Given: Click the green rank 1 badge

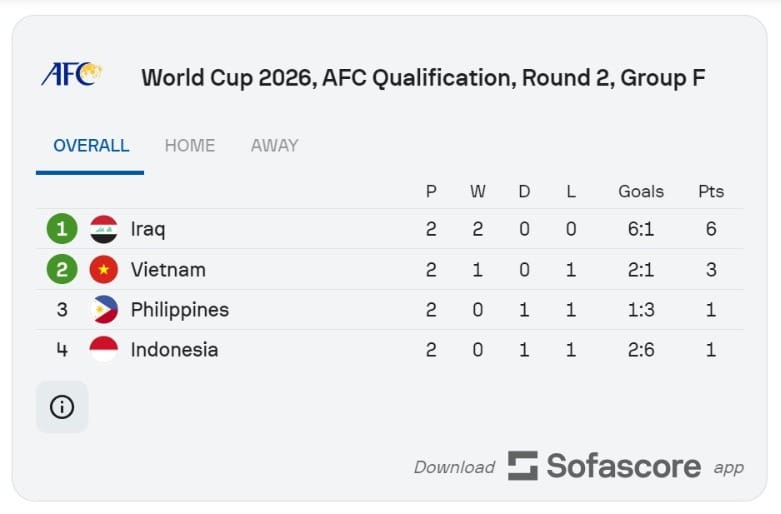Looking at the screenshot, I should pos(62,229).
